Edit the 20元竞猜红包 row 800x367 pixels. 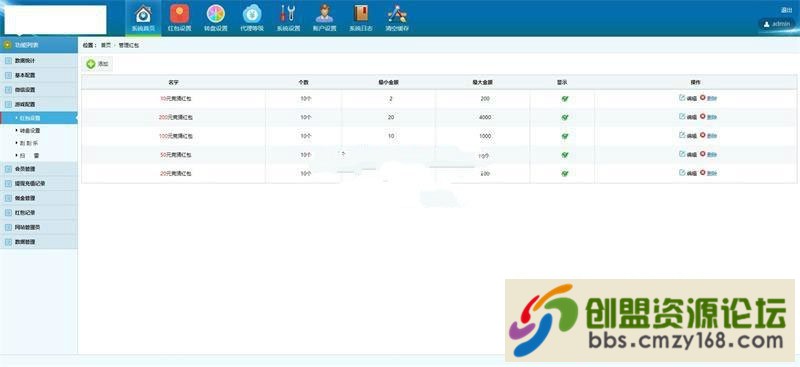tap(687, 173)
